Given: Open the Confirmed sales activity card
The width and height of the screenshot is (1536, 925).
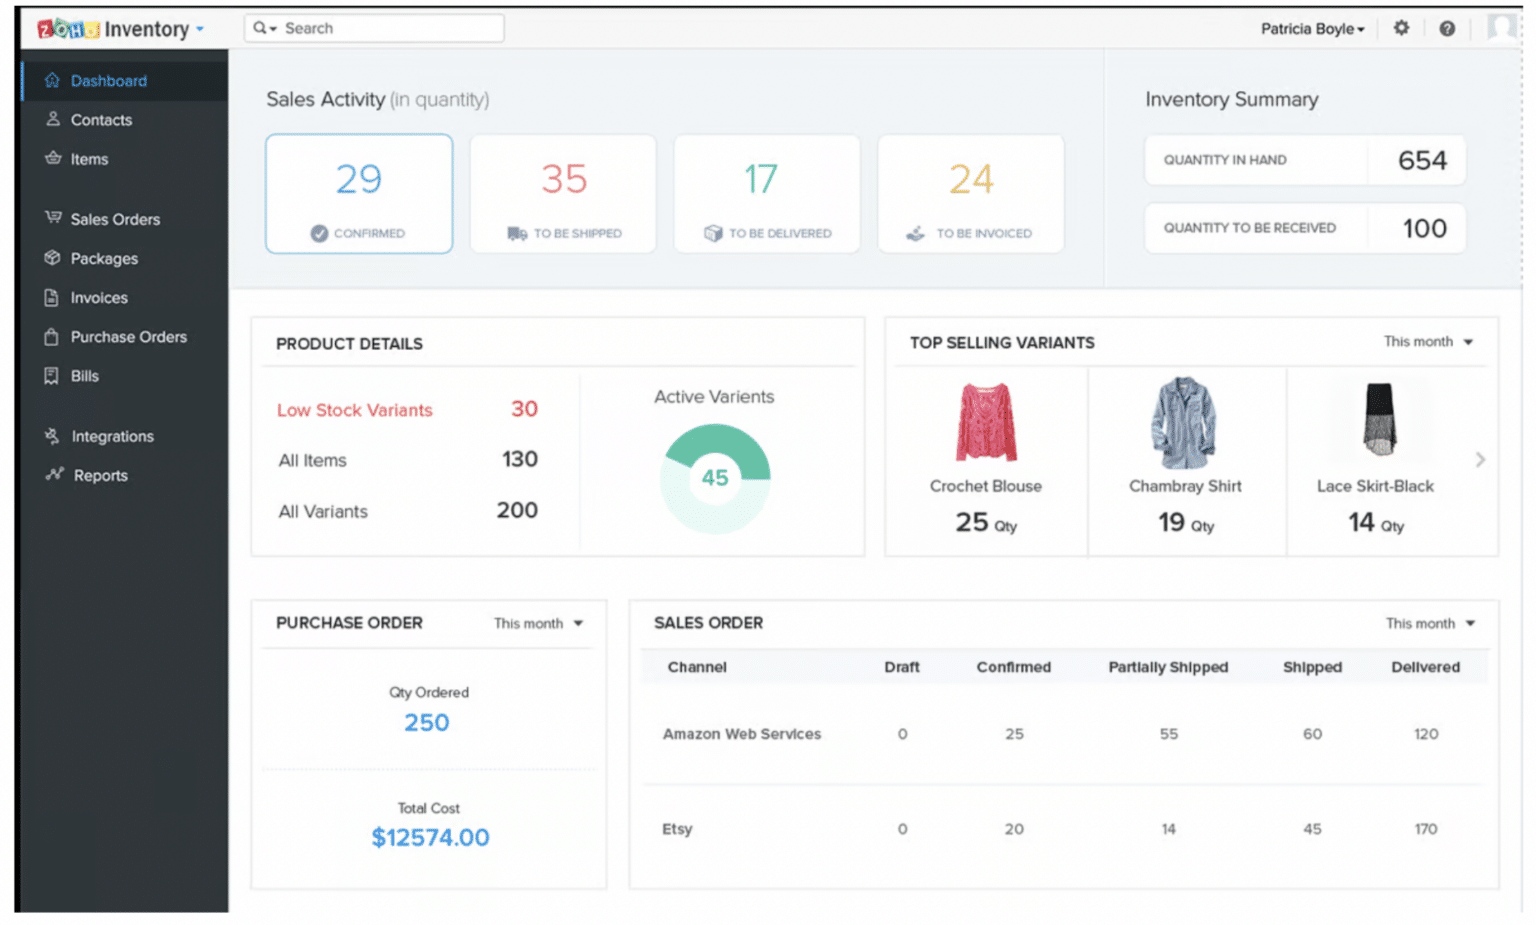Looking at the screenshot, I should pos(359,193).
